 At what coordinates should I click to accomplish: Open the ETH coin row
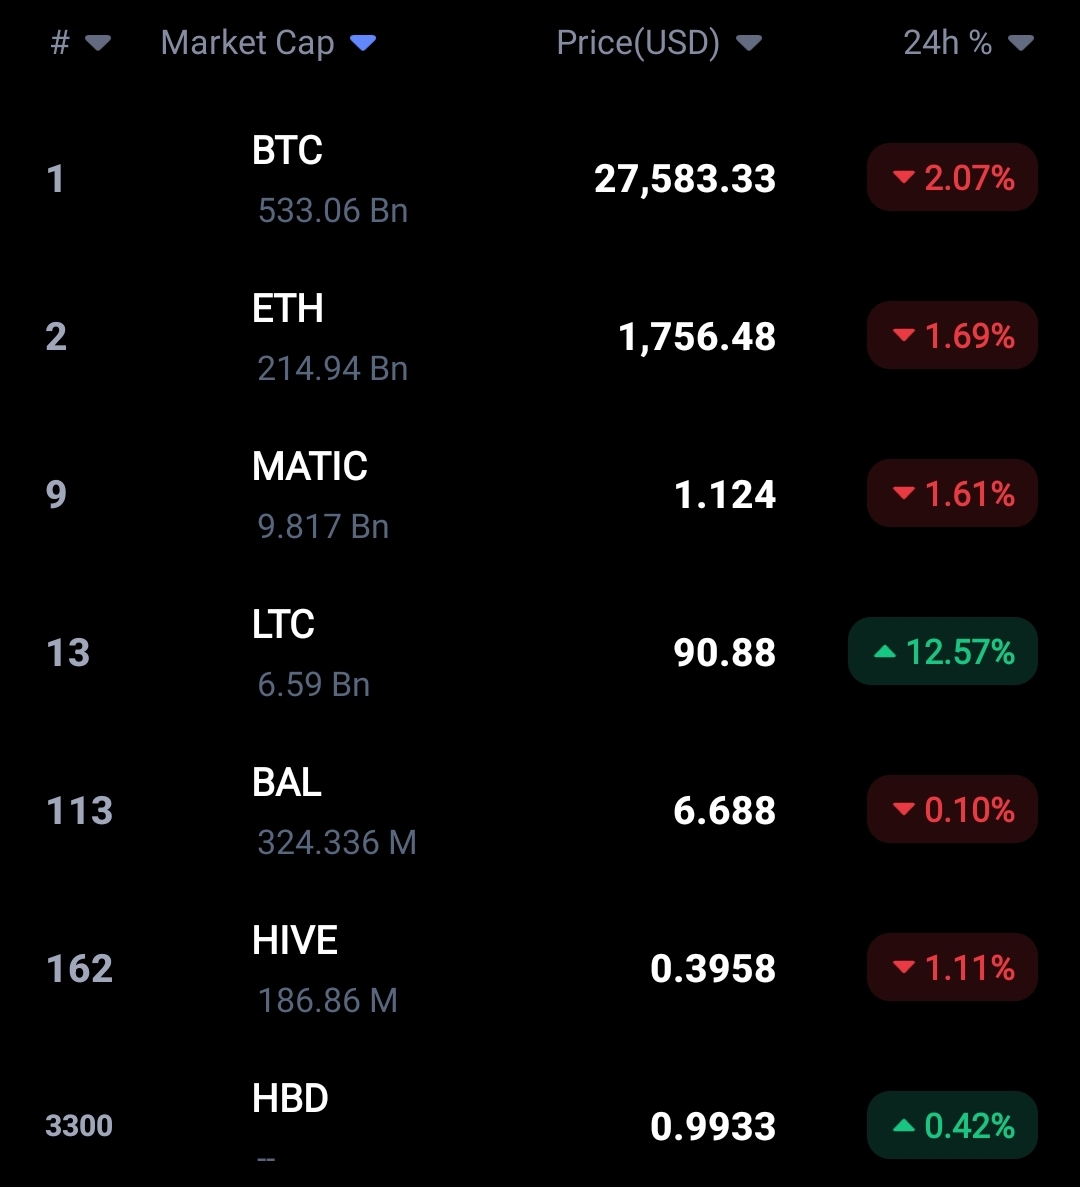coord(540,337)
